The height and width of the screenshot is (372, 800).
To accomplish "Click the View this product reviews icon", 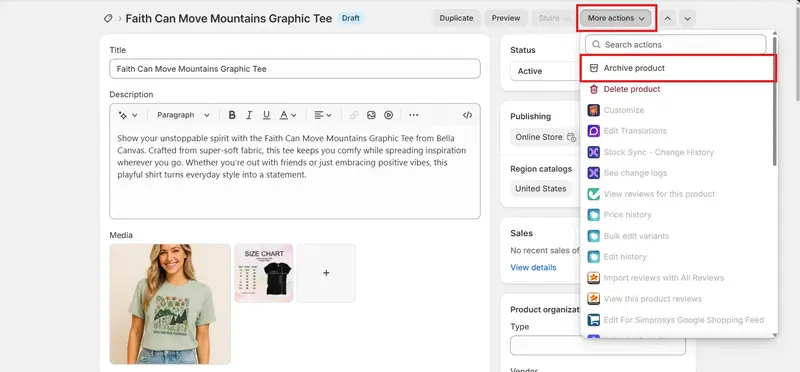I will pos(593,299).
